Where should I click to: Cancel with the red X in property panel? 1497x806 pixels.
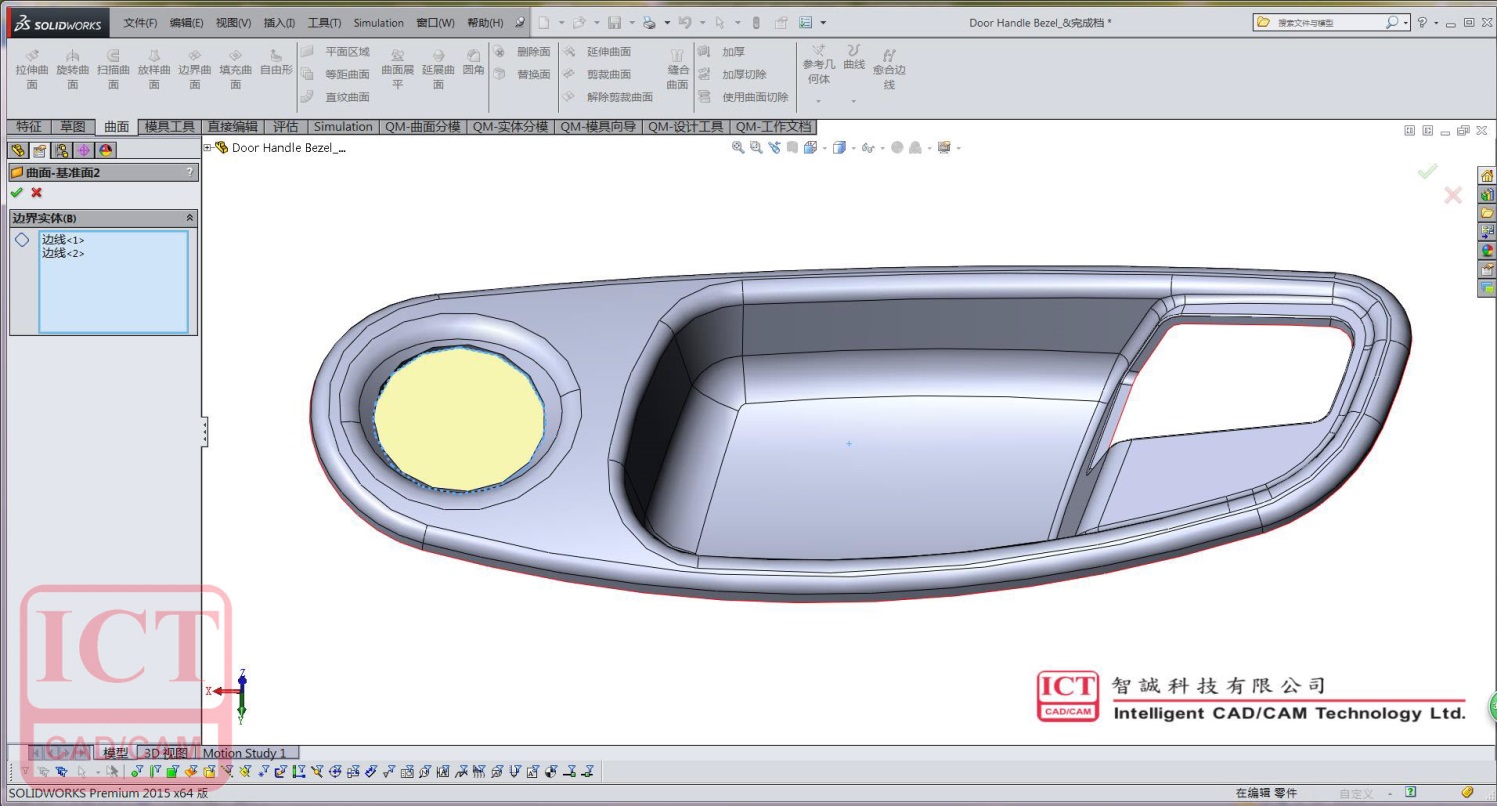37,193
